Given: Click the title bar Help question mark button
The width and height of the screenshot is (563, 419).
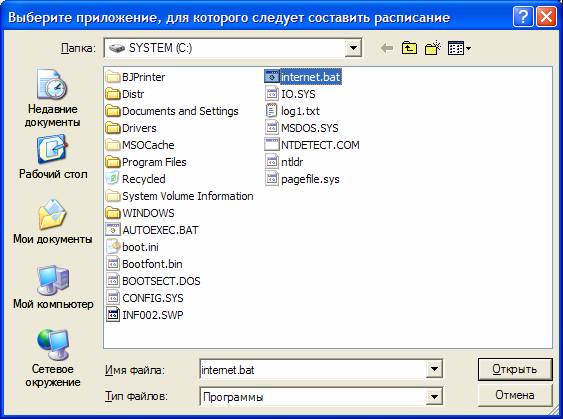Looking at the screenshot, I should [x=523, y=17].
